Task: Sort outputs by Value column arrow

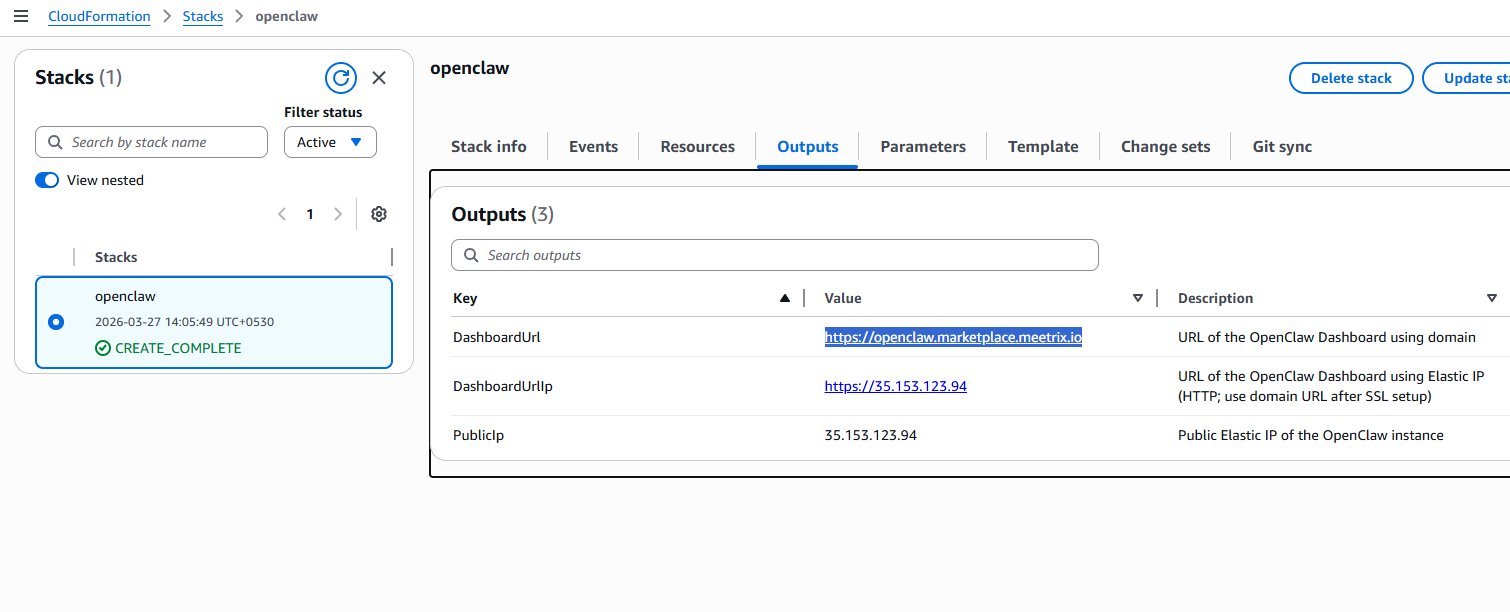Action: click(1137, 298)
